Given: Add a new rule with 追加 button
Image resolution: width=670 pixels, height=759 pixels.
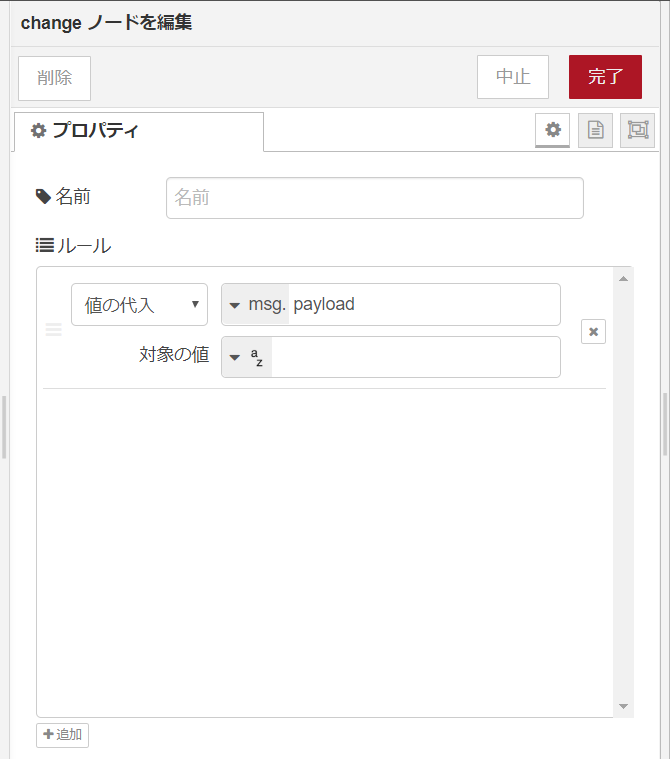Looking at the screenshot, I should tap(62, 735).
